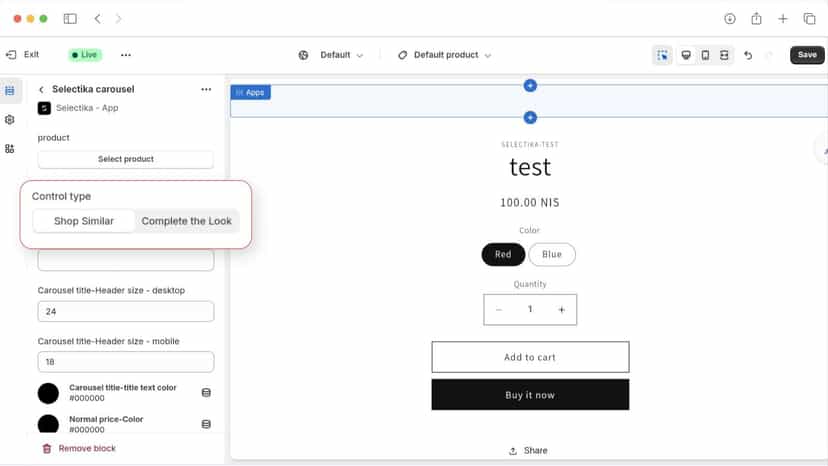Click the 'Selectika - App' label
The image size is (828, 466).
[87, 108]
